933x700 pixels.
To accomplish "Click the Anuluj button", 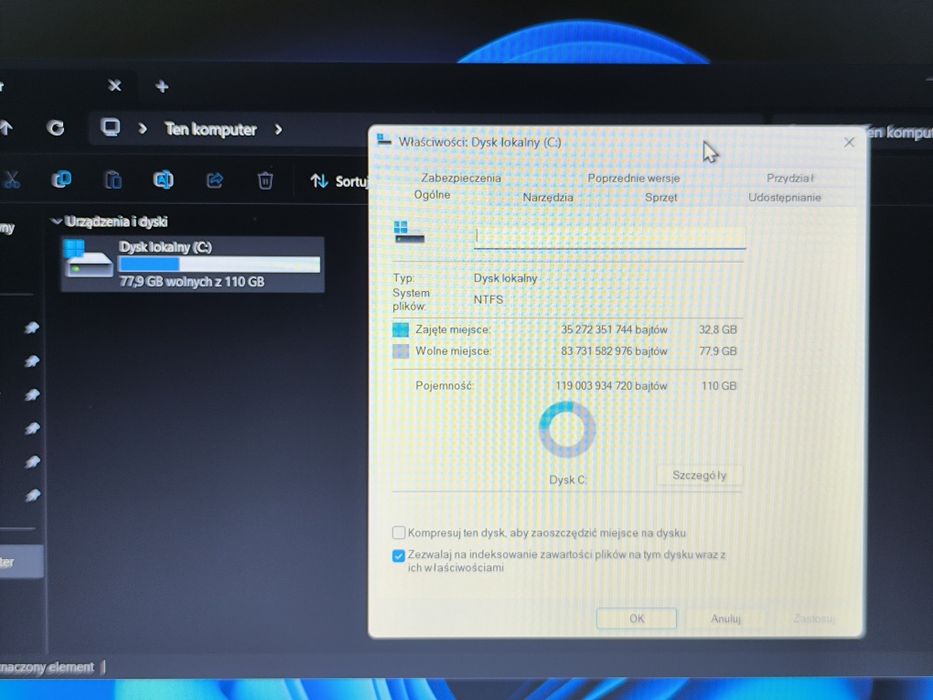I will click(x=726, y=618).
